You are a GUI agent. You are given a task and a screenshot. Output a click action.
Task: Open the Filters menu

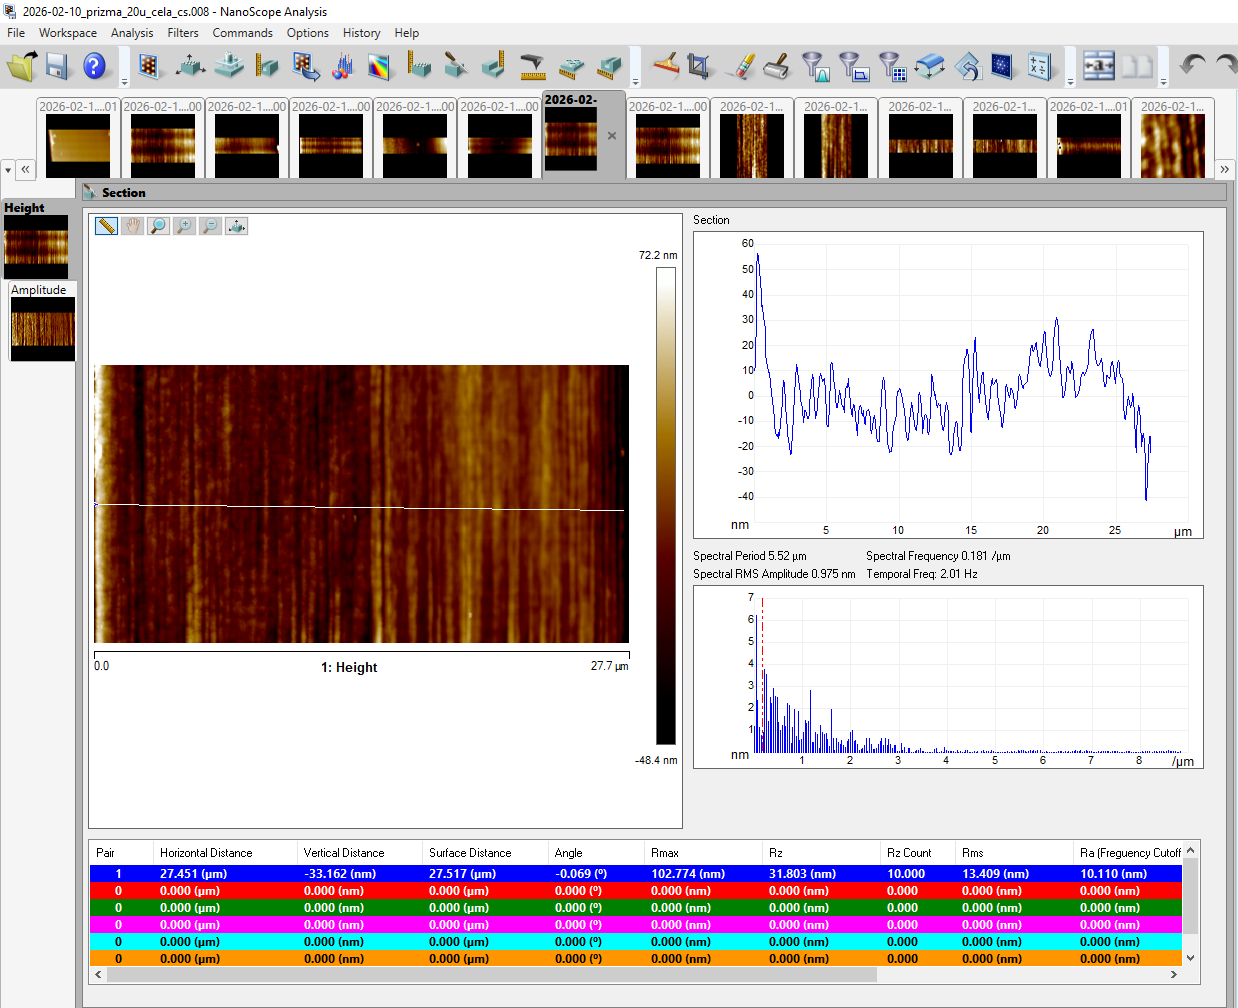182,33
